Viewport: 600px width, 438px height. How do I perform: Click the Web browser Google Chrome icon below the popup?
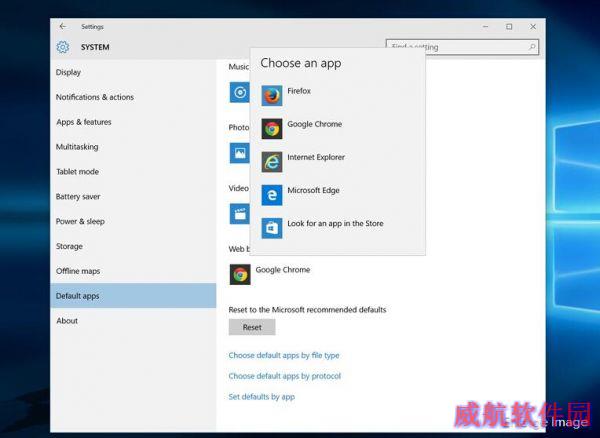[x=240, y=274]
